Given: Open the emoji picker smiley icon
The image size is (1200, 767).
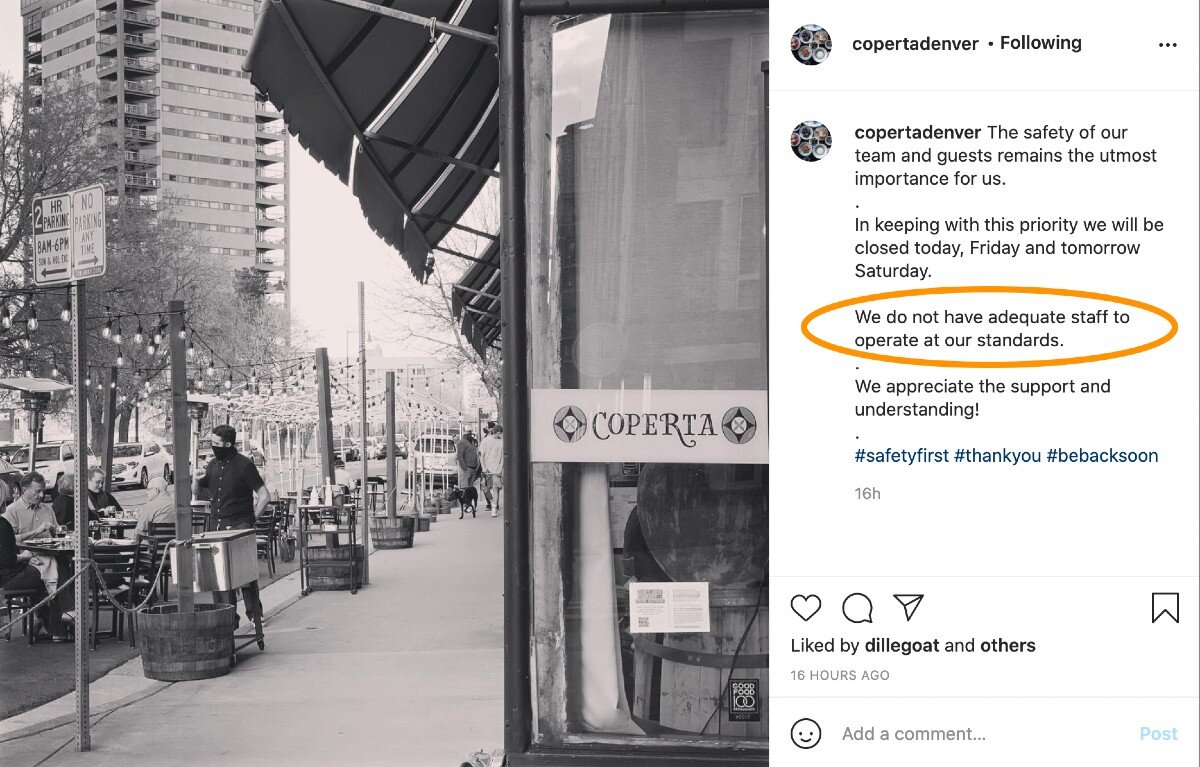Looking at the screenshot, I should tap(806, 734).
